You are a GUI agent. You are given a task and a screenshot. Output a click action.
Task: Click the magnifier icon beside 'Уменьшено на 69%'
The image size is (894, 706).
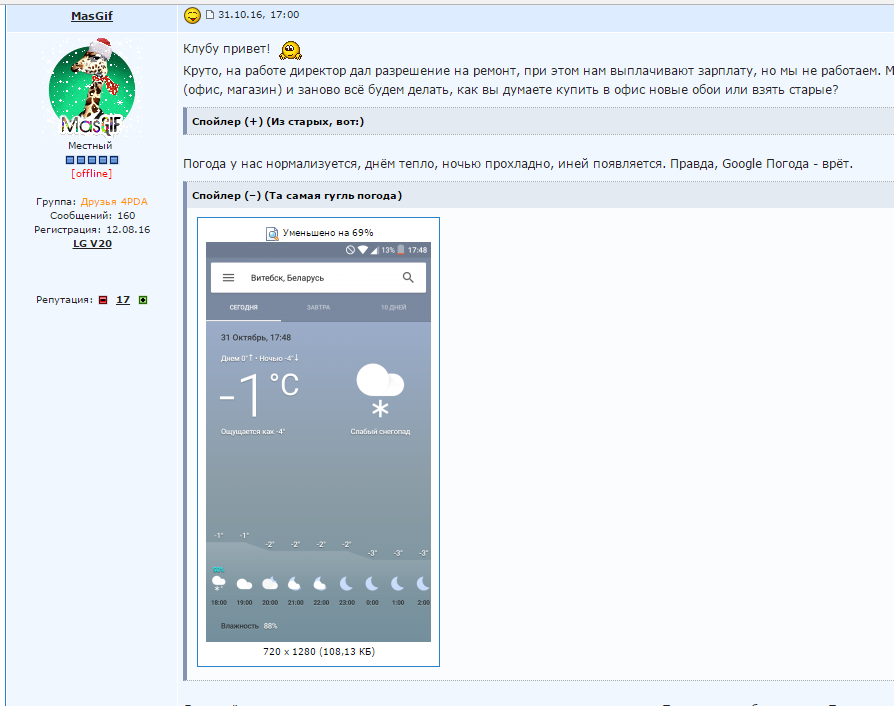(x=272, y=233)
